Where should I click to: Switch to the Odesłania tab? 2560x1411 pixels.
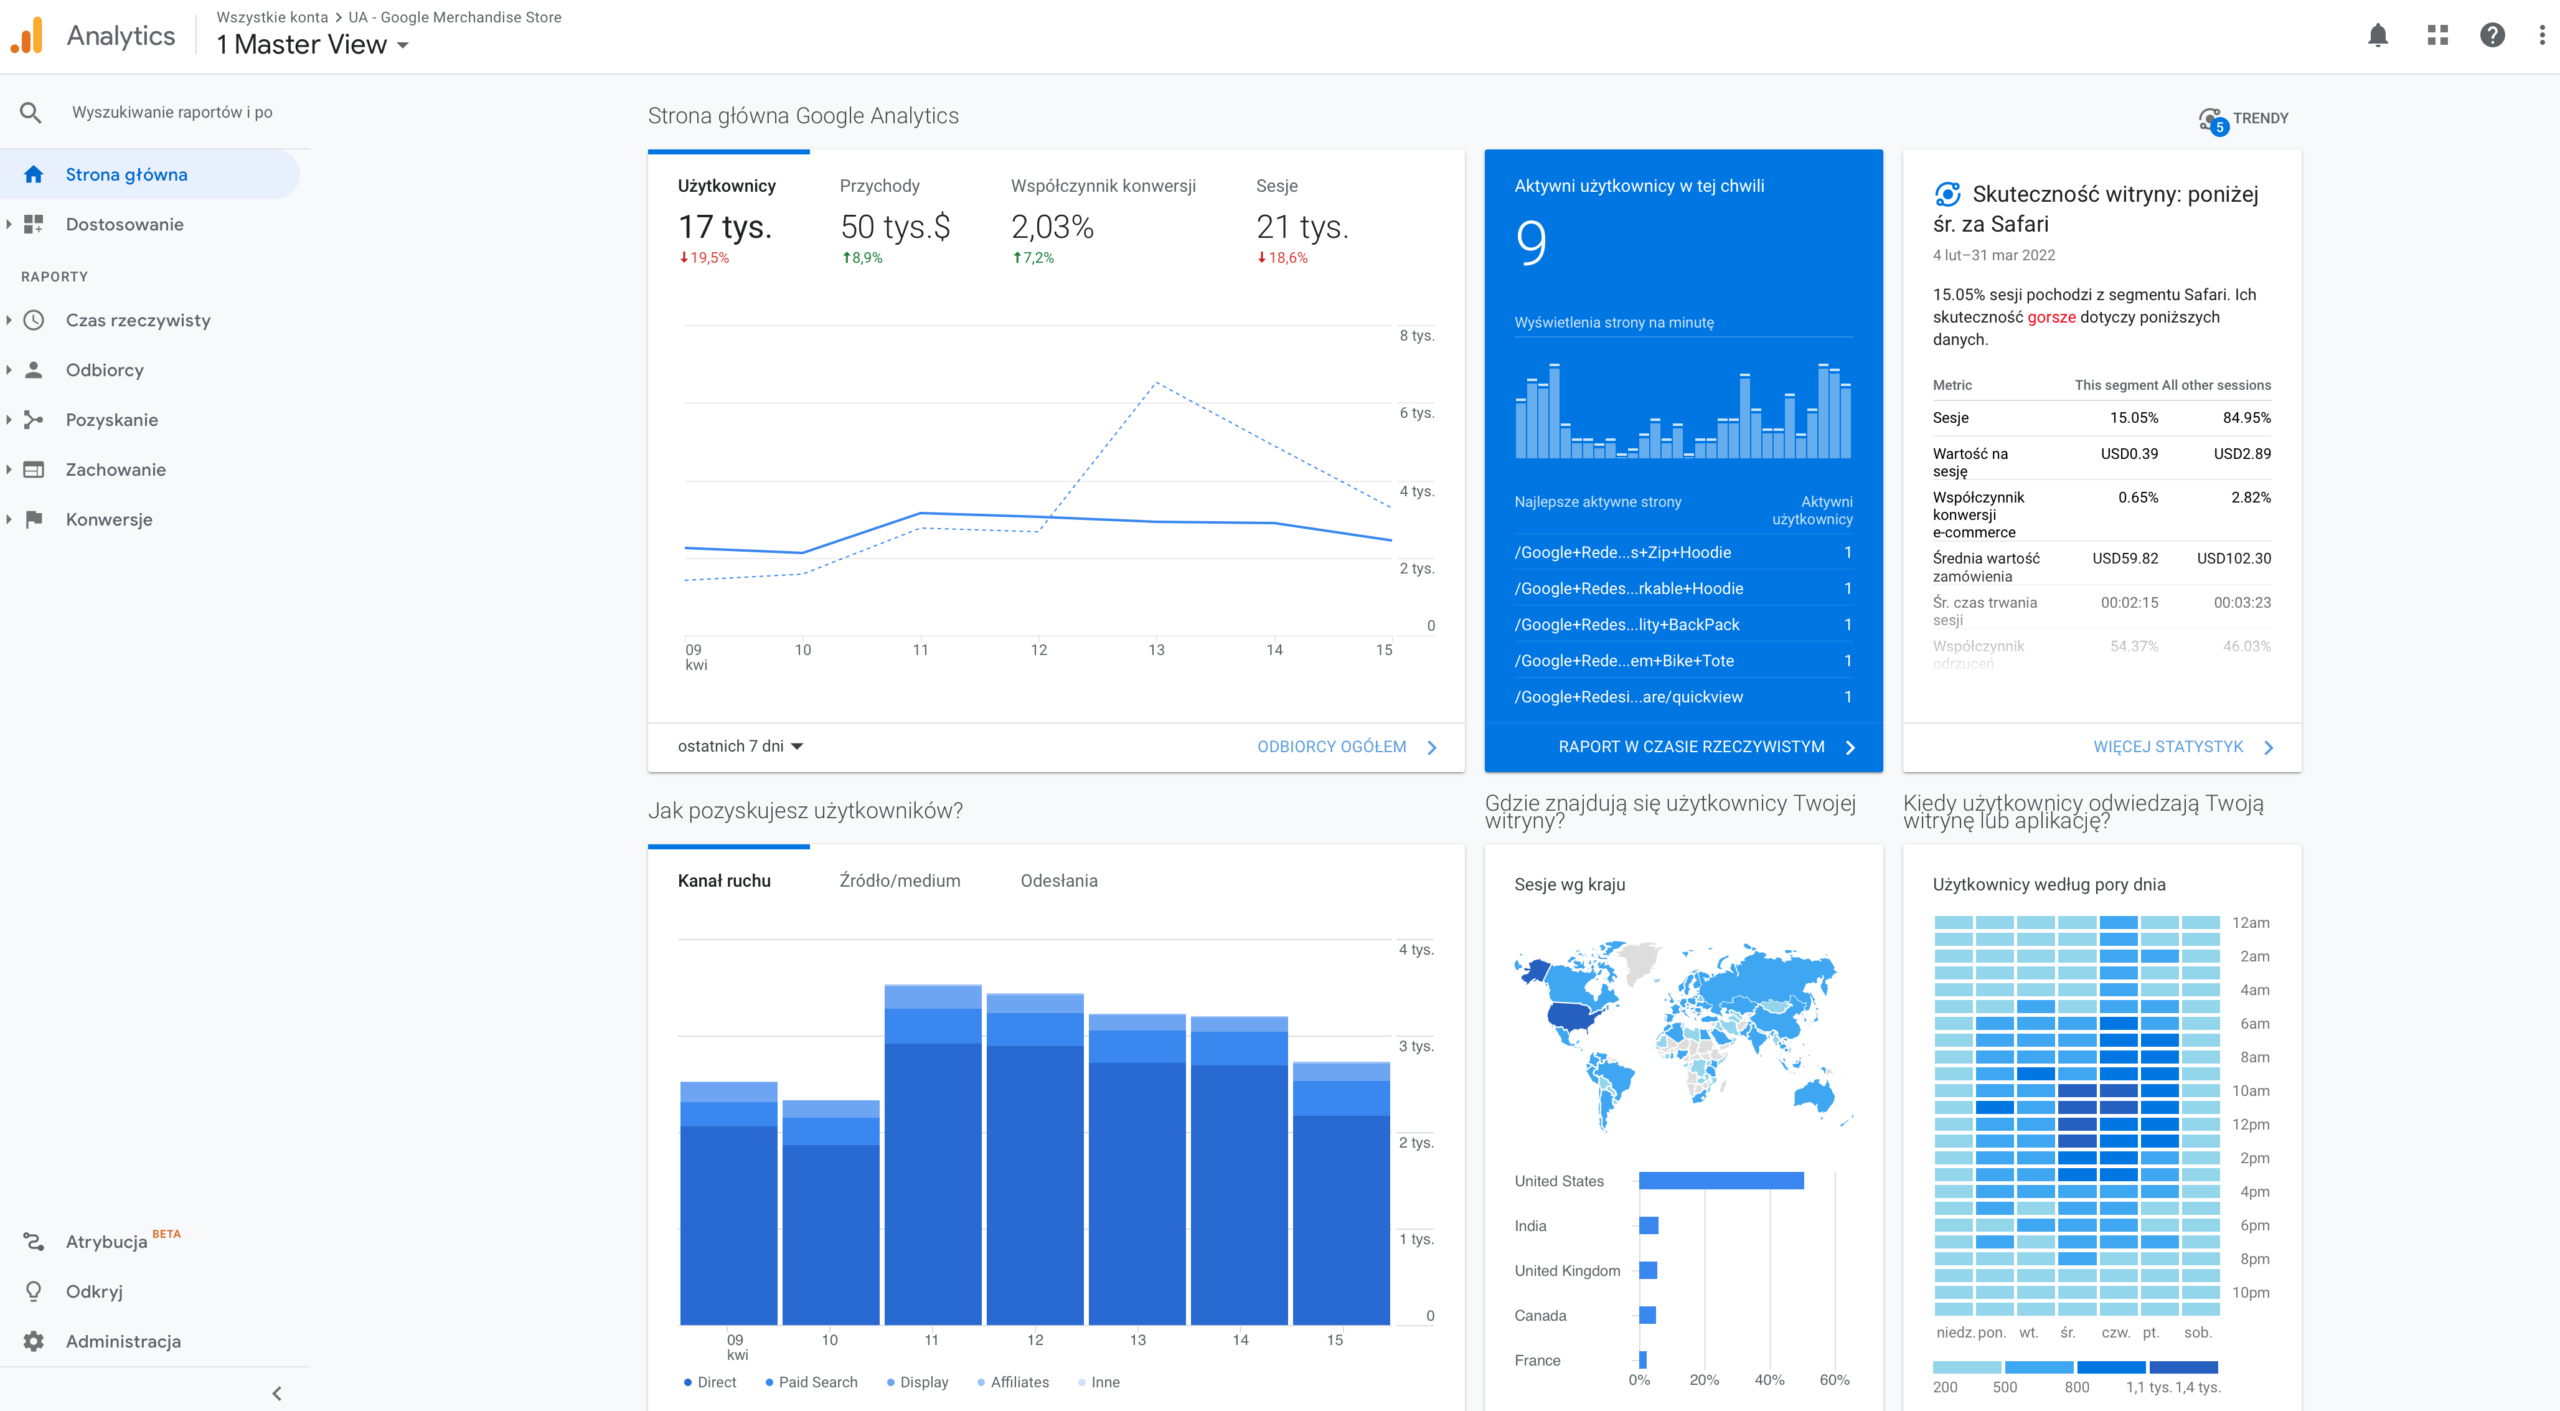tap(1059, 881)
